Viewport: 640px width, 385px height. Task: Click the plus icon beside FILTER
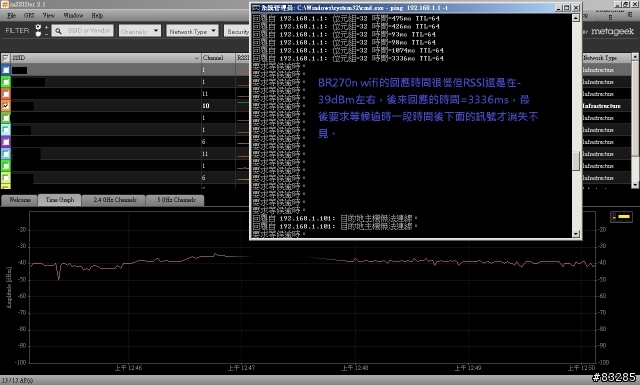(47, 28)
